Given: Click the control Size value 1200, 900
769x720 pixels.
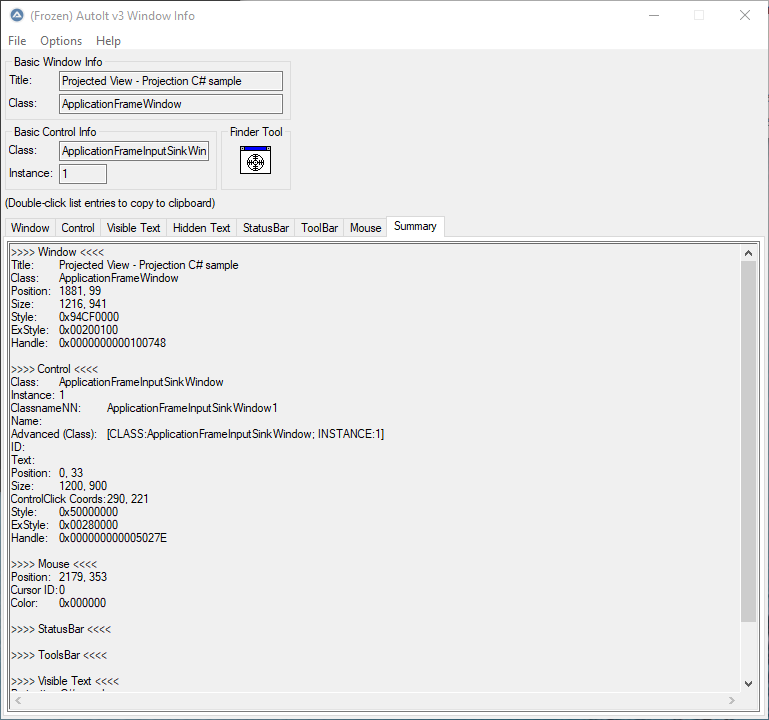Looking at the screenshot, I should point(83,486).
